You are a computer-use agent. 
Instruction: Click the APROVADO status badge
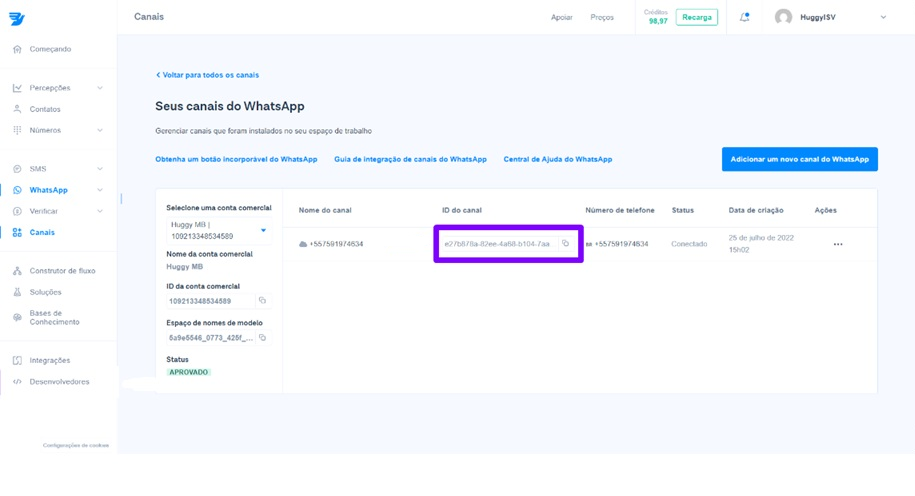pos(188,372)
